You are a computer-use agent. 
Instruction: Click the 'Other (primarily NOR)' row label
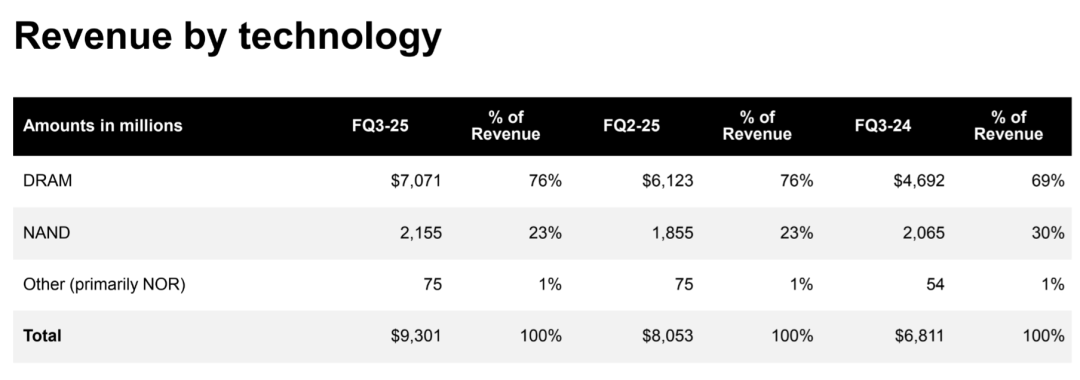(x=104, y=284)
